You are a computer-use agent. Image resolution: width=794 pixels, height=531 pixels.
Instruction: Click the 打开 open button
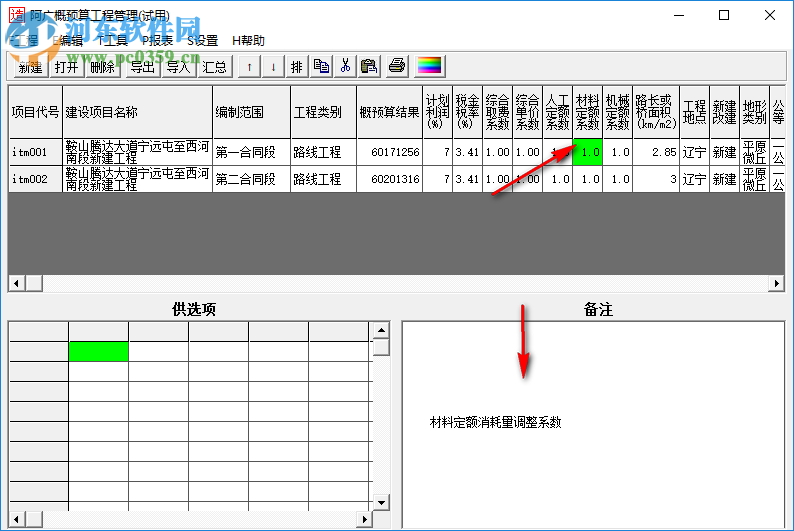67,66
